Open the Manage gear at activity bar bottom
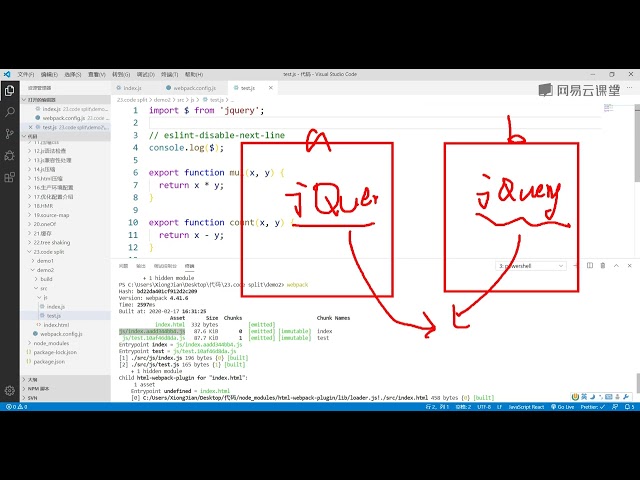 coord(9,391)
